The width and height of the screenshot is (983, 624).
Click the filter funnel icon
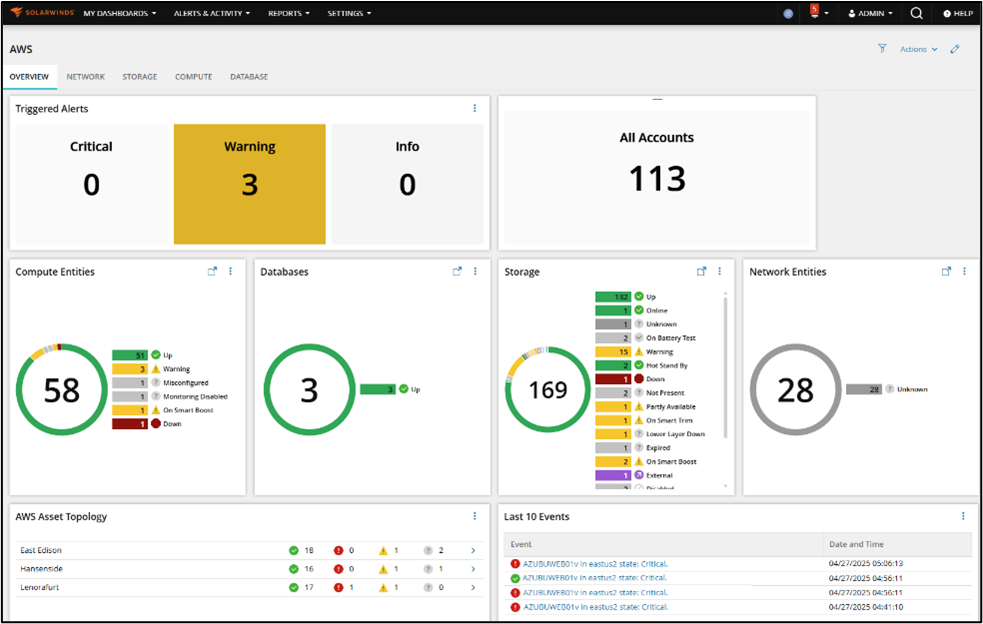coord(882,48)
